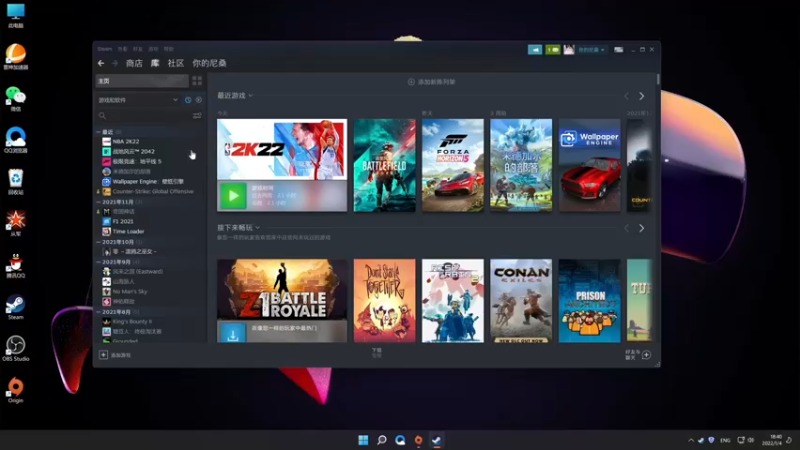Open the advanced filter settings icon
This screenshot has width=800, height=450.
(x=197, y=116)
